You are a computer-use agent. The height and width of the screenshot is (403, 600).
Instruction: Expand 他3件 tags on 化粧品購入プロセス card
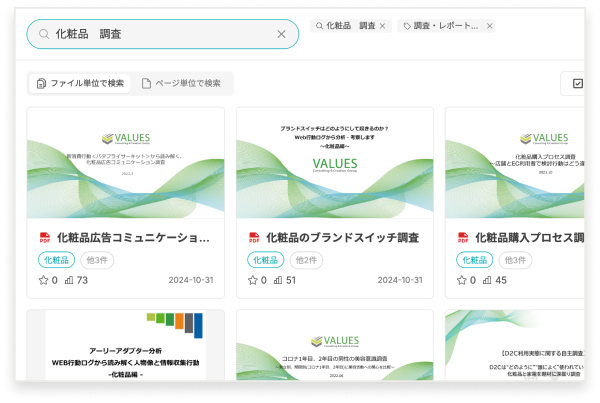tap(515, 260)
